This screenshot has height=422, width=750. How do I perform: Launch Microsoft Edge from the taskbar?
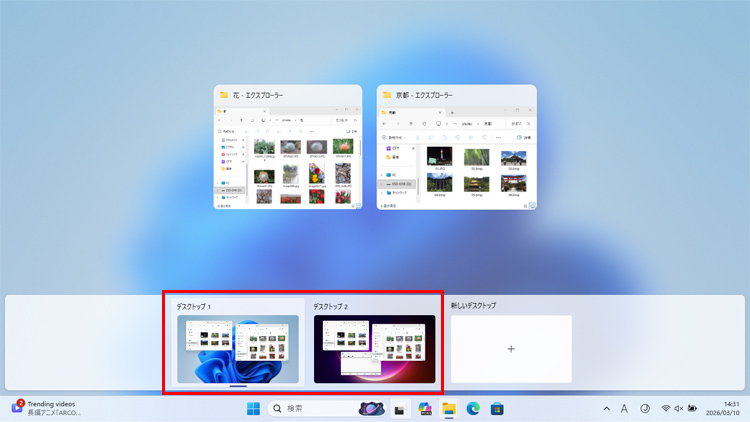pyautogui.click(x=473, y=409)
